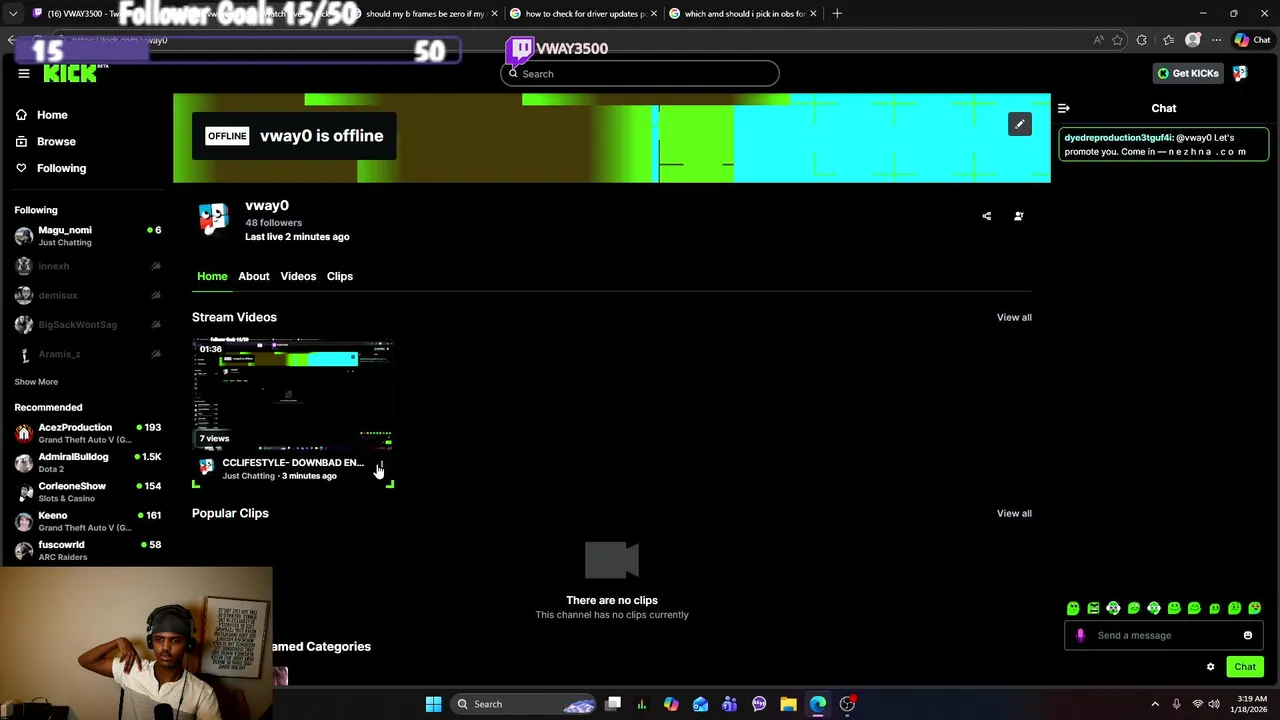Switch to the Videos tab
This screenshot has width=1280, height=720.
coord(298,276)
